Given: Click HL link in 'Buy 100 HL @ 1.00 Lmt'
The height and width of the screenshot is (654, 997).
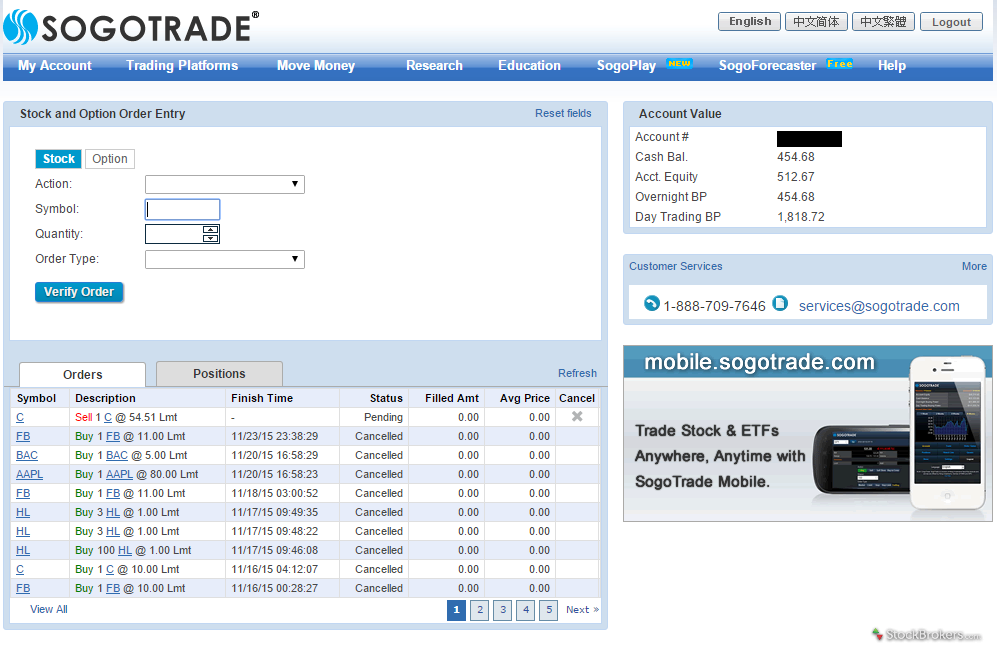Looking at the screenshot, I should (x=125, y=550).
